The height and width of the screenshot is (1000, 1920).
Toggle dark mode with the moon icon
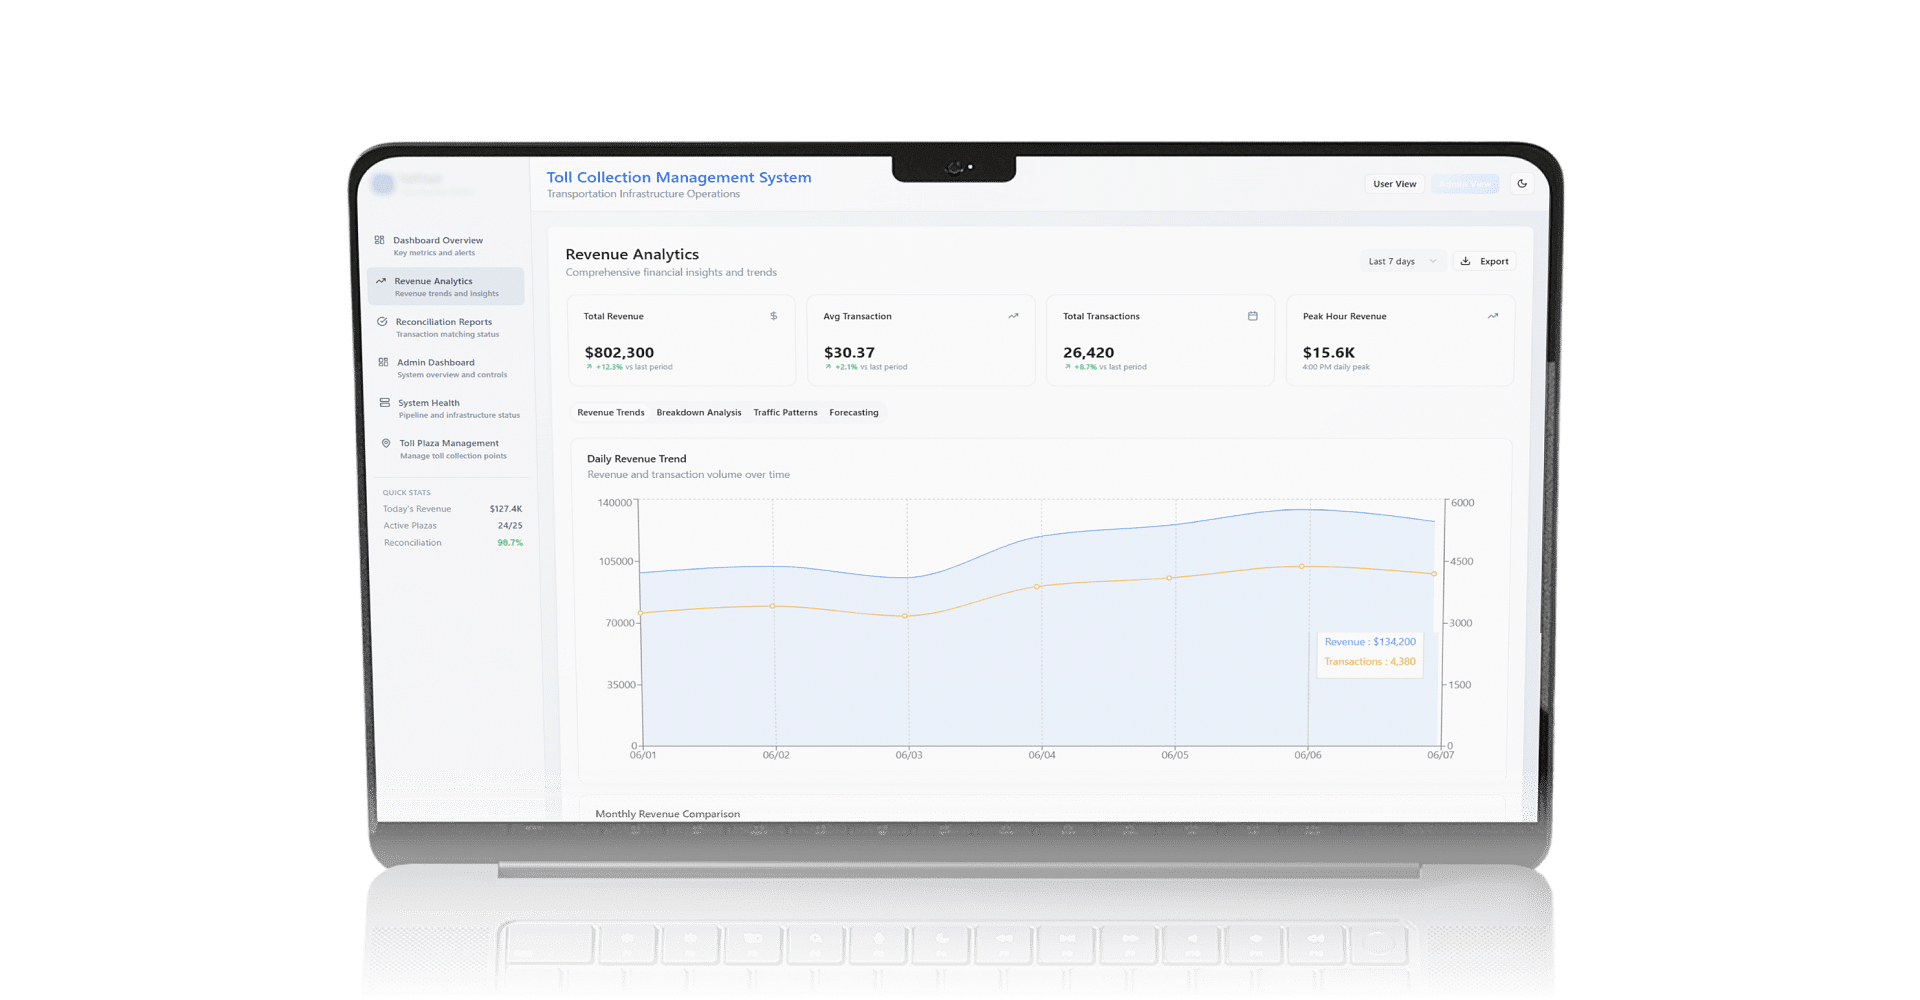(1522, 184)
